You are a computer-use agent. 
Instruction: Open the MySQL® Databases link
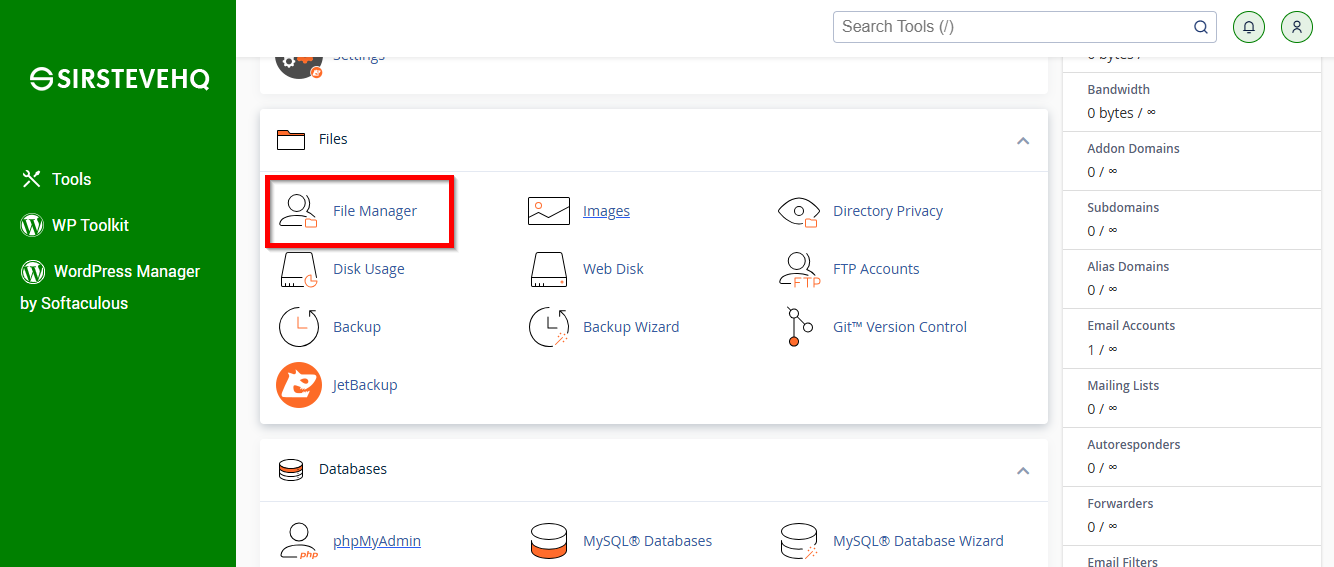(x=648, y=541)
